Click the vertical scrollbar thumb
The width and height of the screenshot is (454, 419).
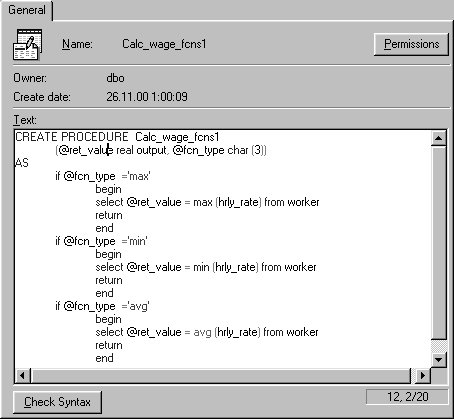pyautogui.click(x=438, y=243)
